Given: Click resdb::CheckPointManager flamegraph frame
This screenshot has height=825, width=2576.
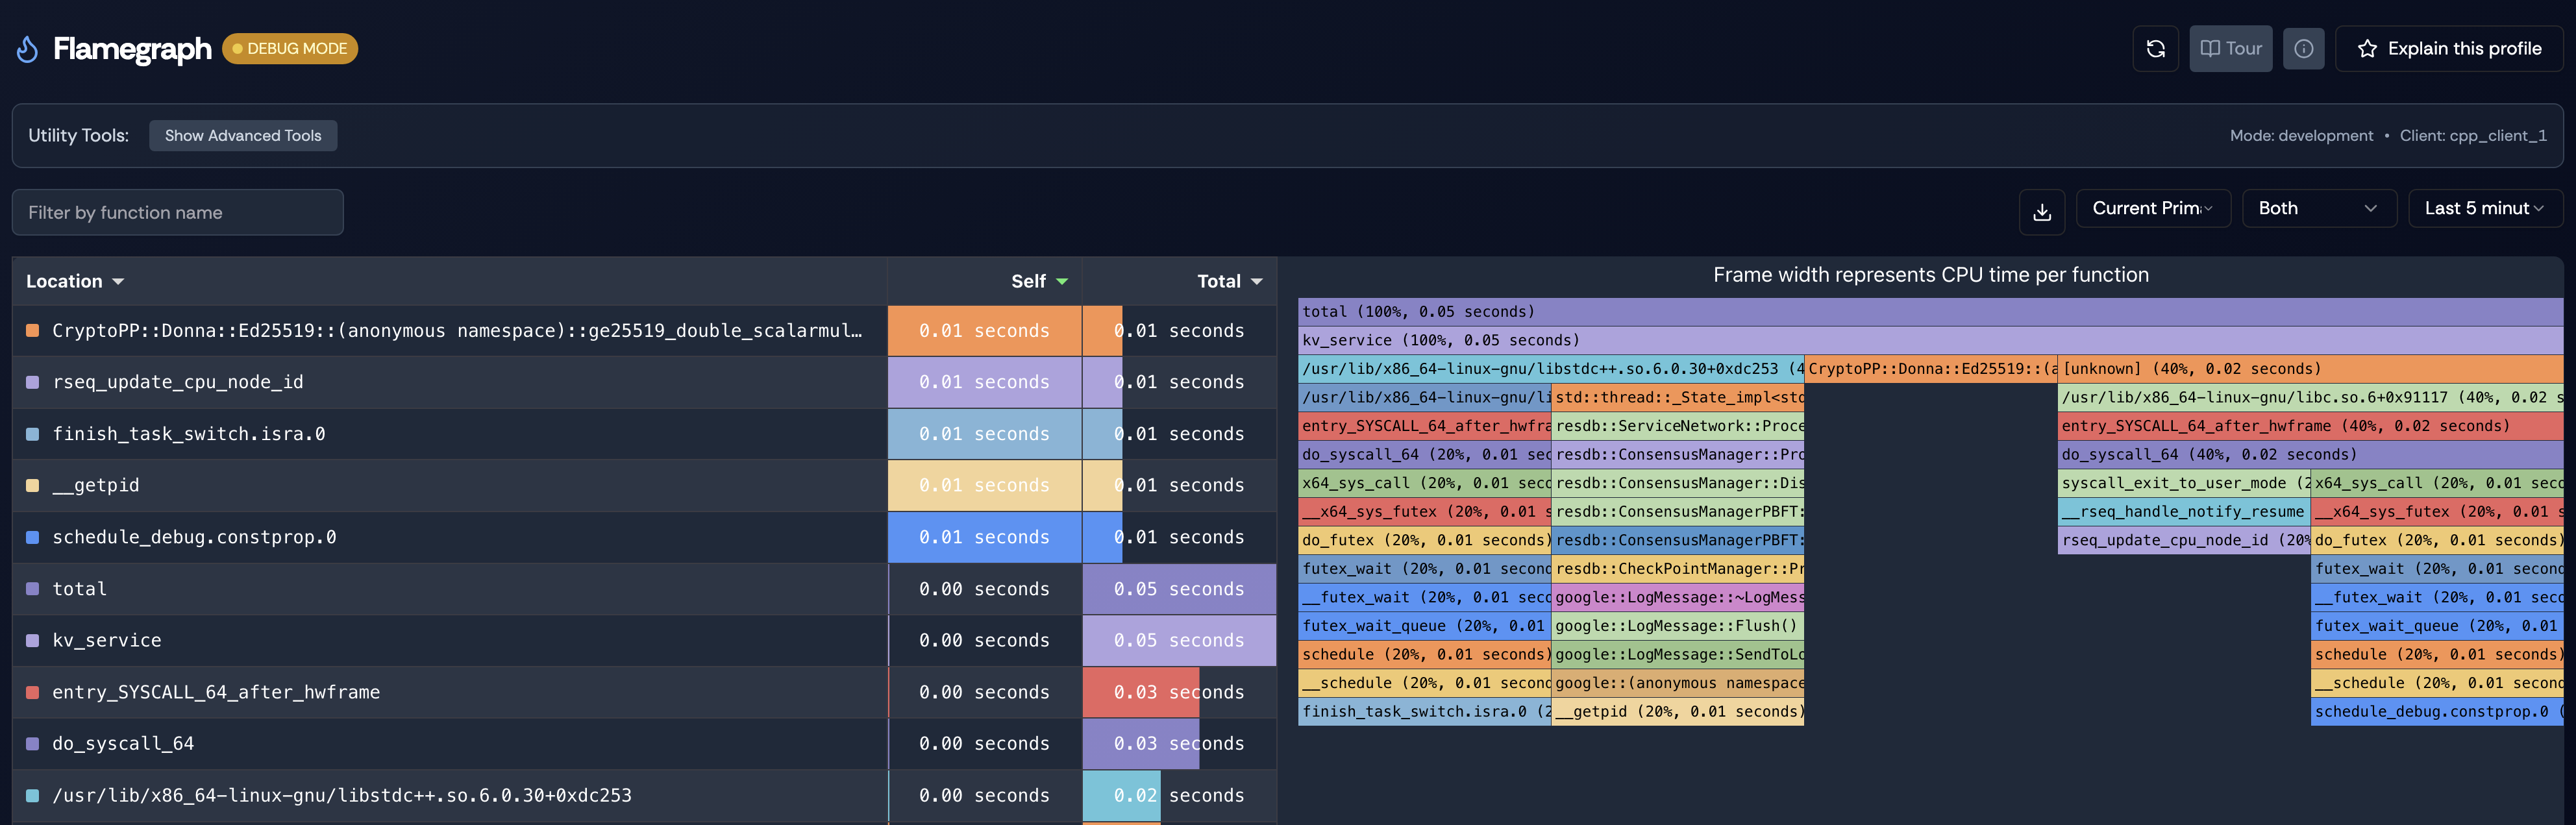Looking at the screenshot, I should point(1678,569).
